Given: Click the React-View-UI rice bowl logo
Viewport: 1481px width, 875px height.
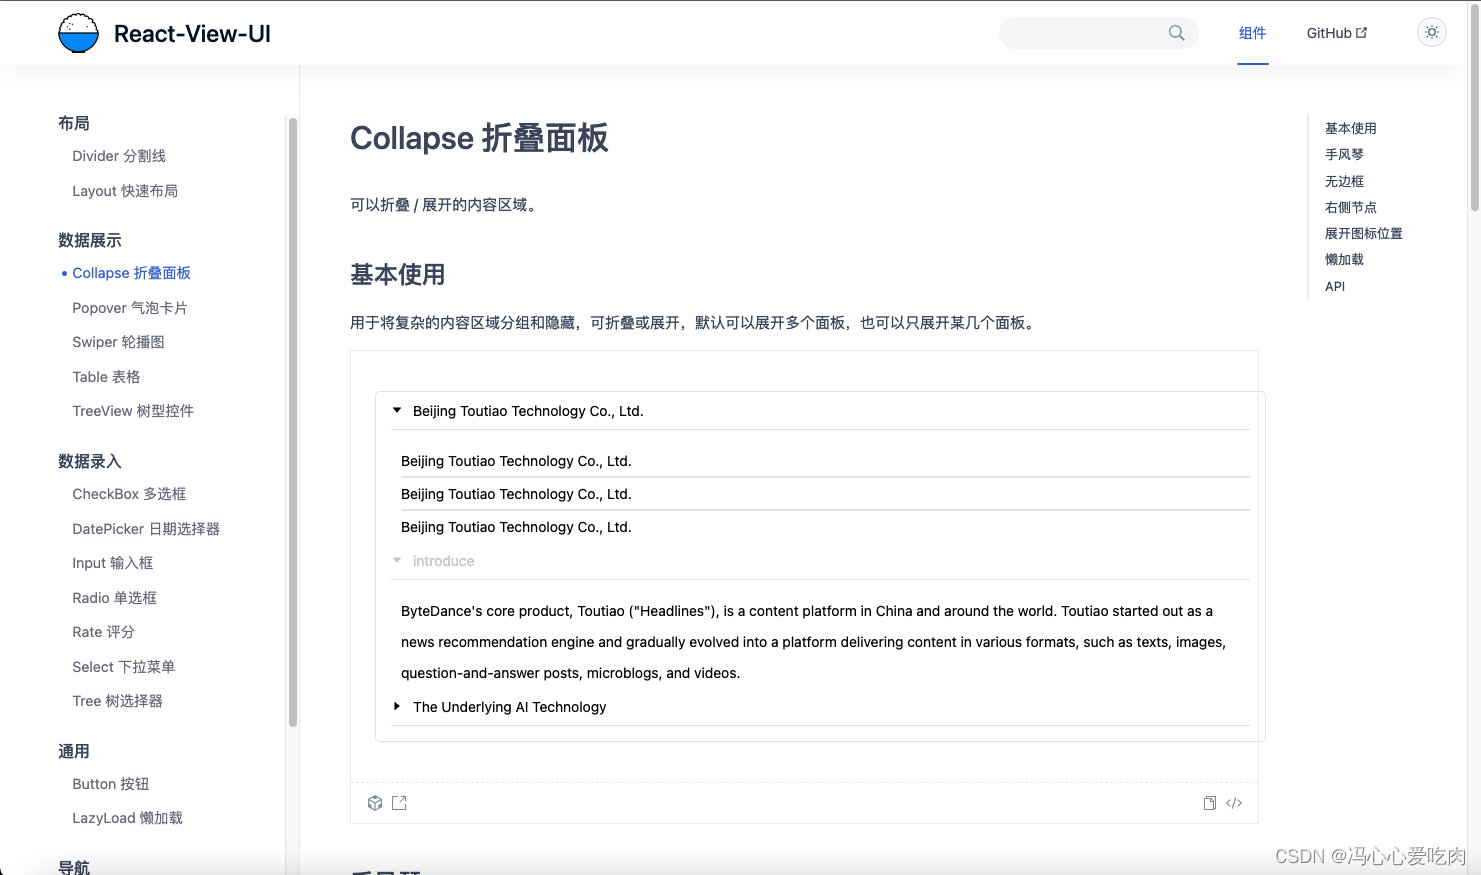Looking at the screenshot, I should 78,33.
